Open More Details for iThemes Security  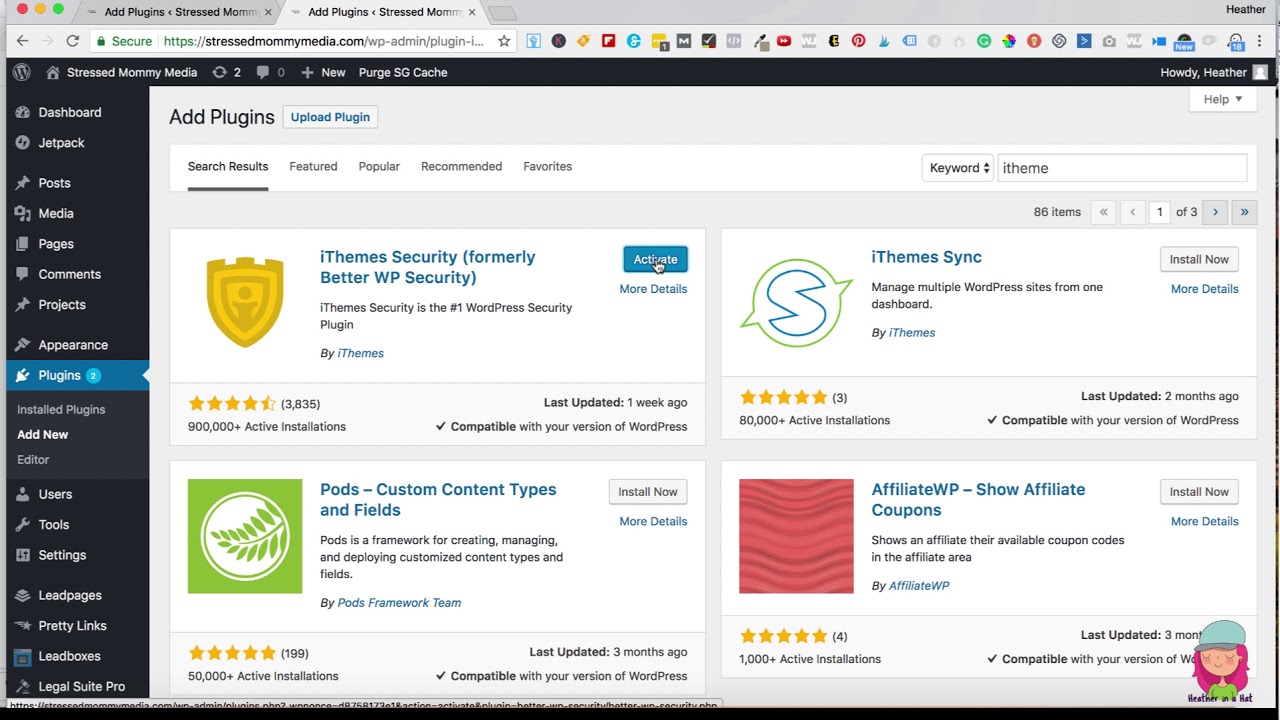[653, 289]
